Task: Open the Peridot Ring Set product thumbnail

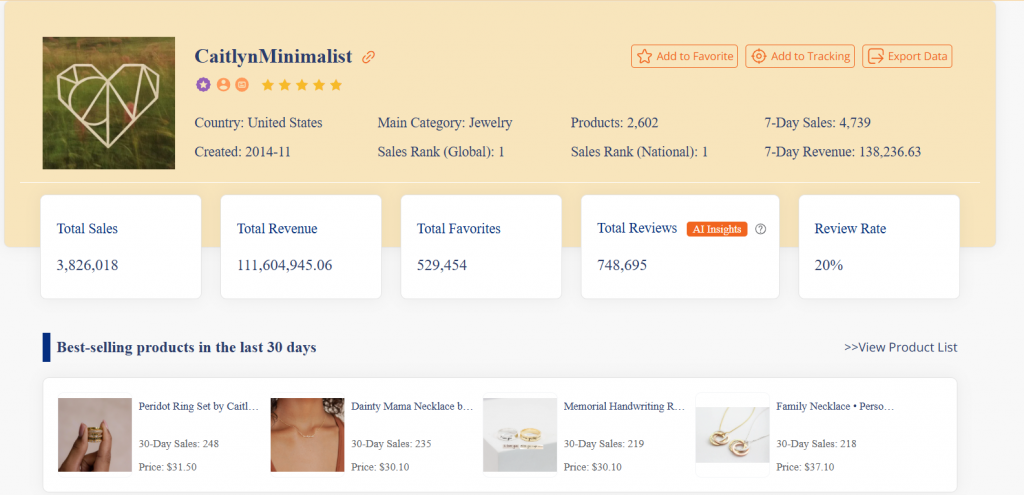Action: (95, 435)
